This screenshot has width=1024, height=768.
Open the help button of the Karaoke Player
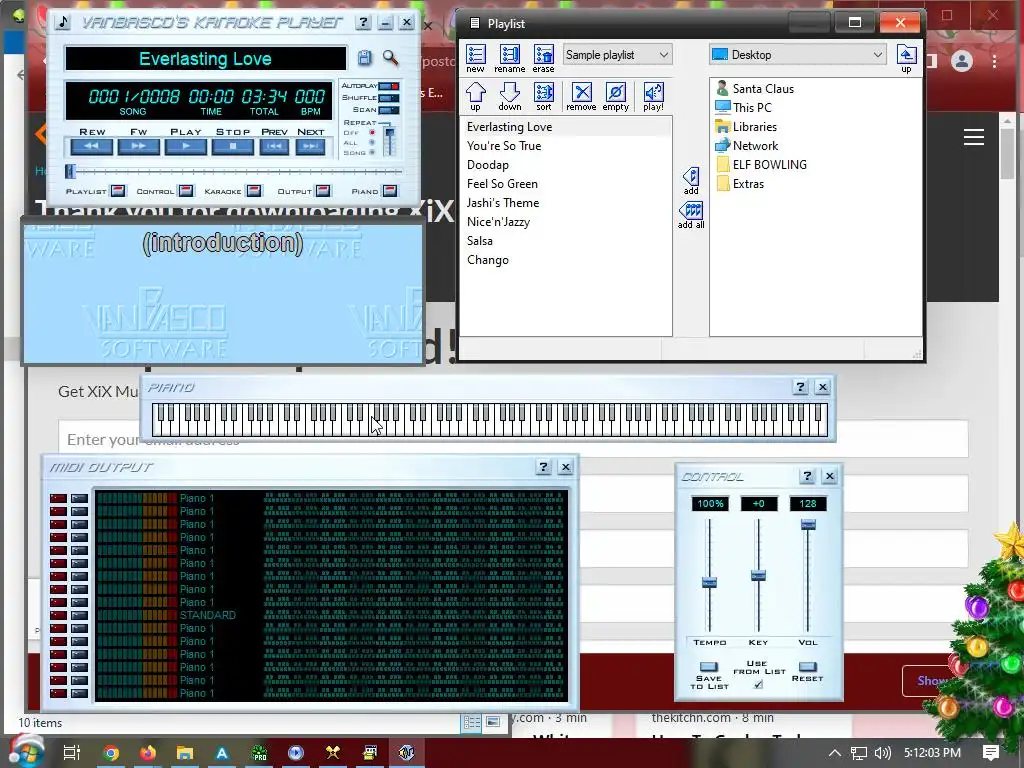(x=363, y=23)
